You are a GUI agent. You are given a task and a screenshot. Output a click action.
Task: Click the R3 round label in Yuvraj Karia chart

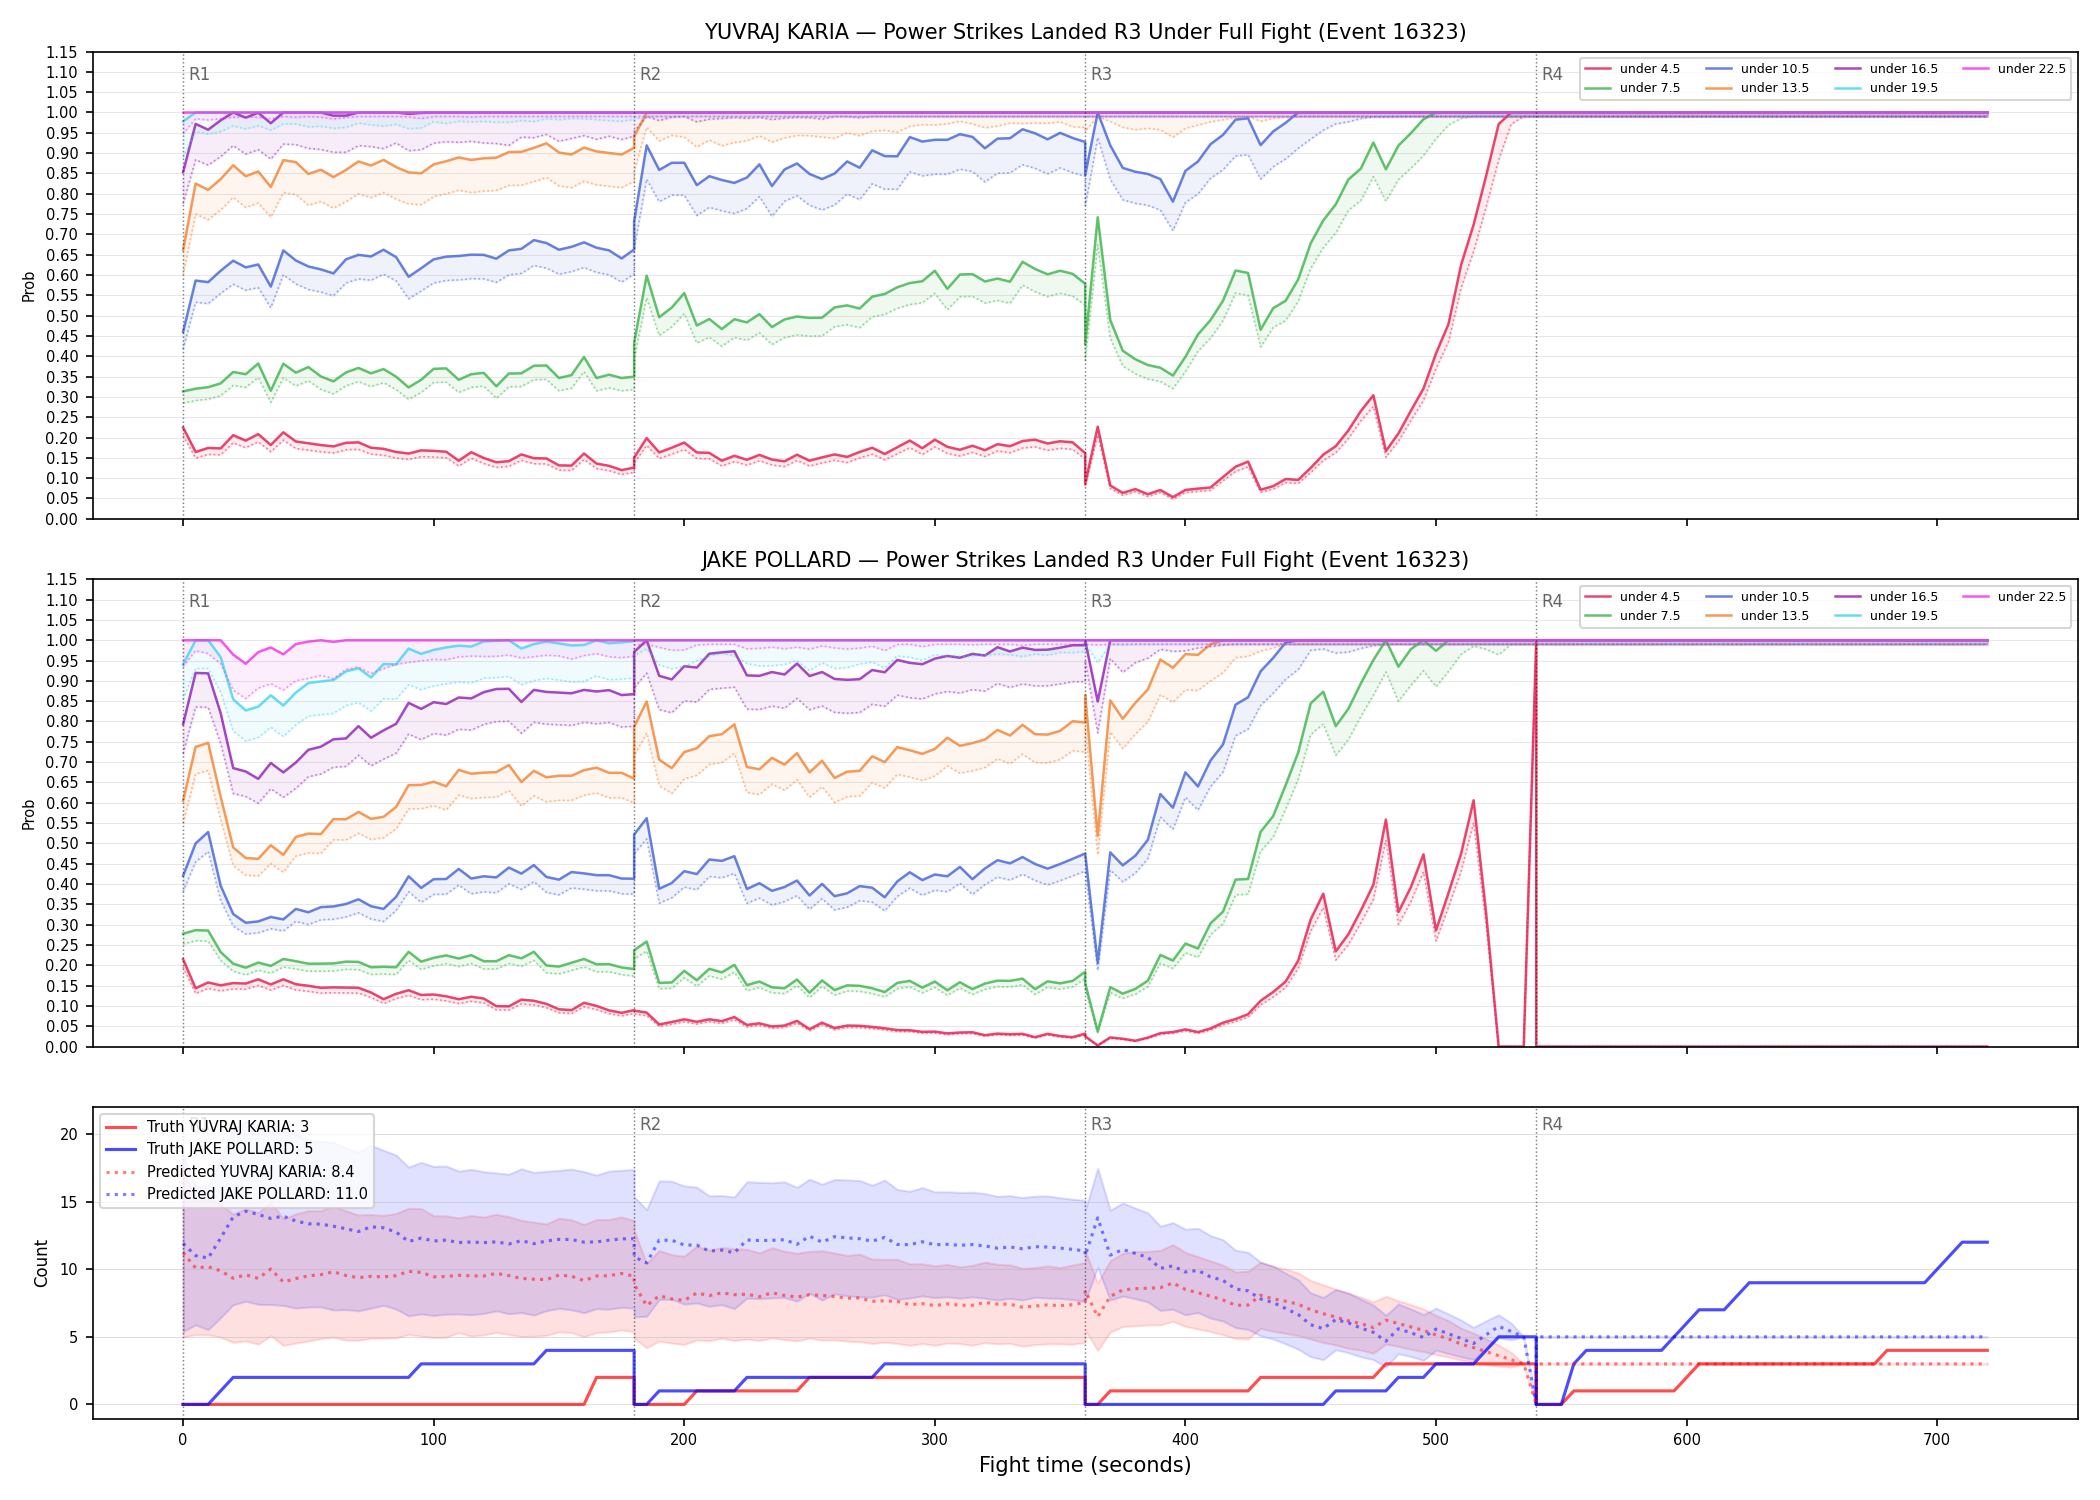point(1101,74)
